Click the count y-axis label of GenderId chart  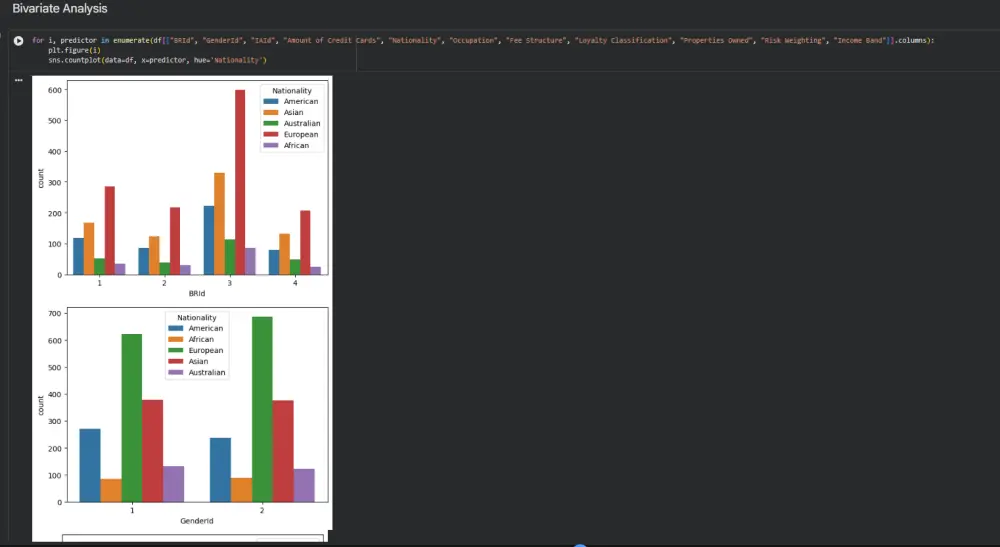coord(41,405)
